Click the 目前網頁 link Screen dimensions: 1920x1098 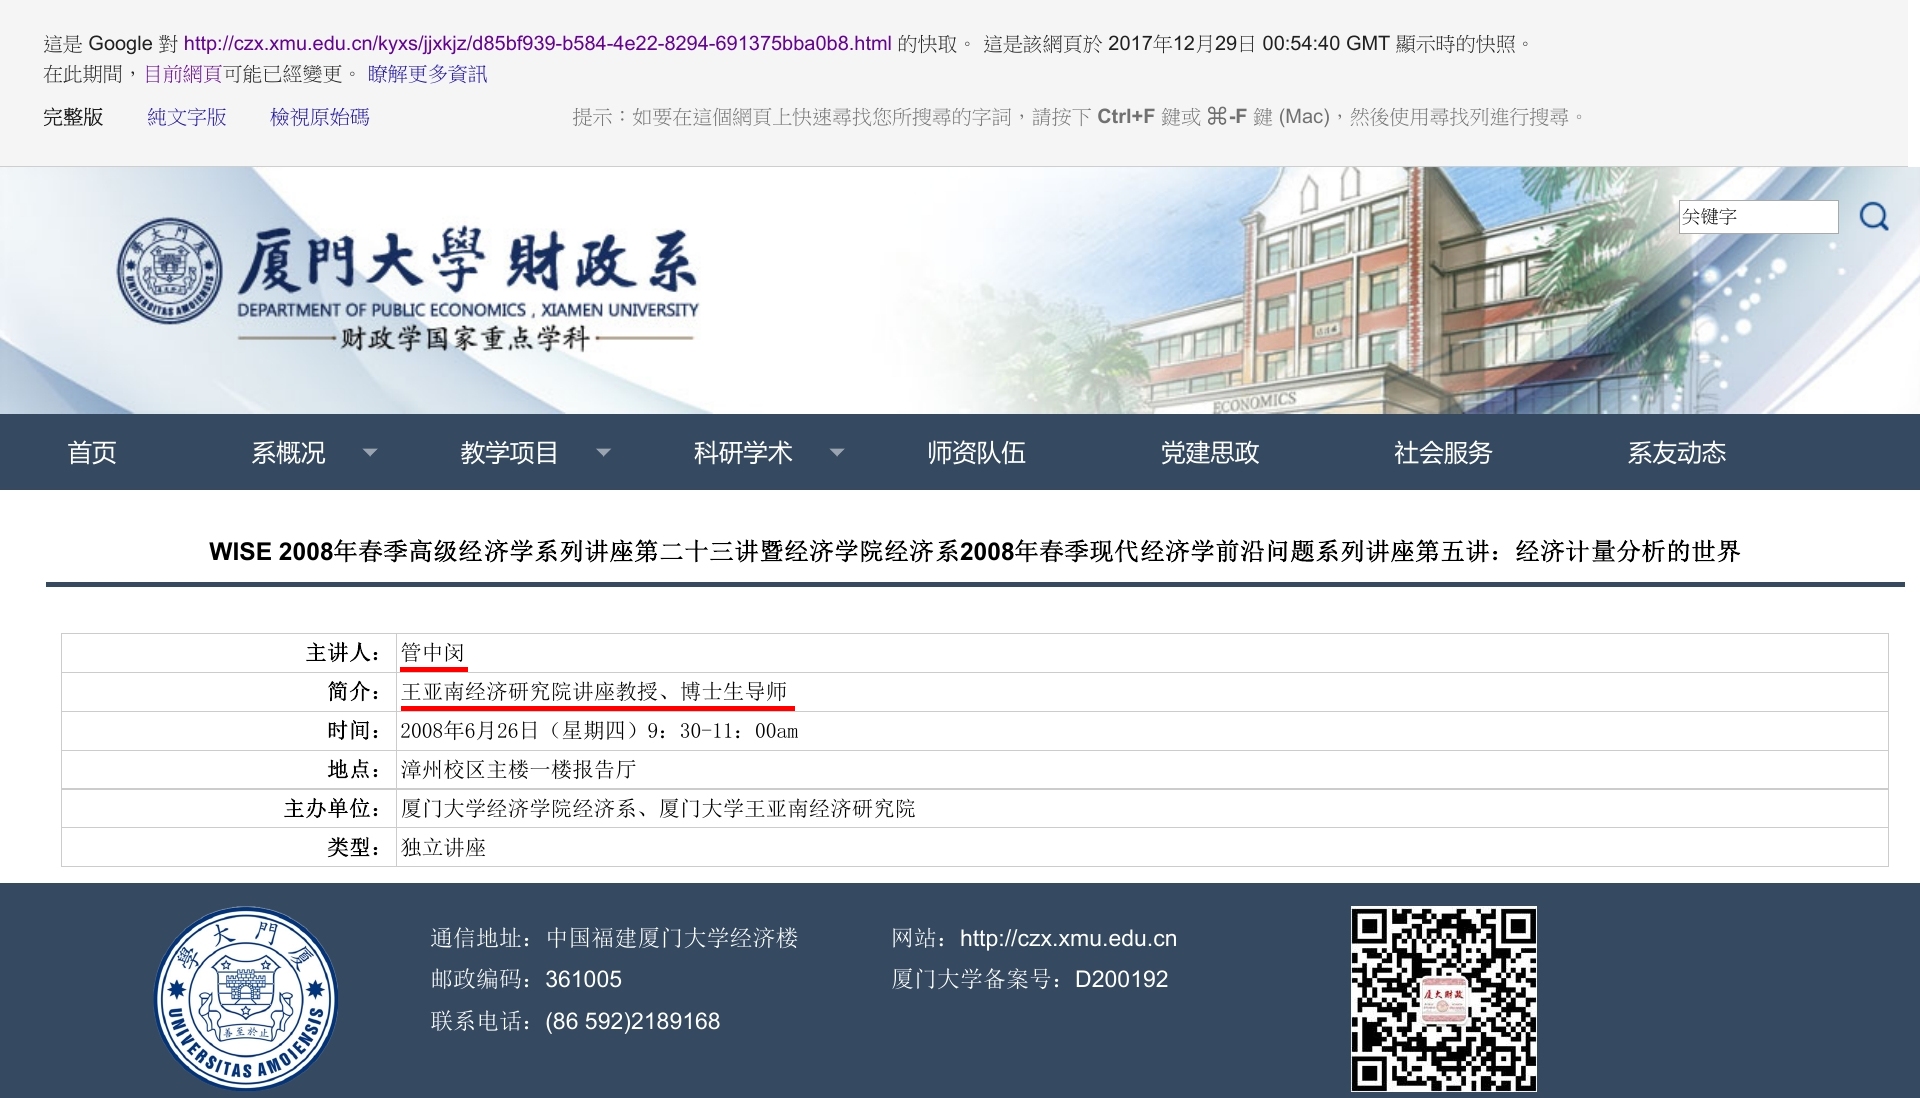click(183, 74)
